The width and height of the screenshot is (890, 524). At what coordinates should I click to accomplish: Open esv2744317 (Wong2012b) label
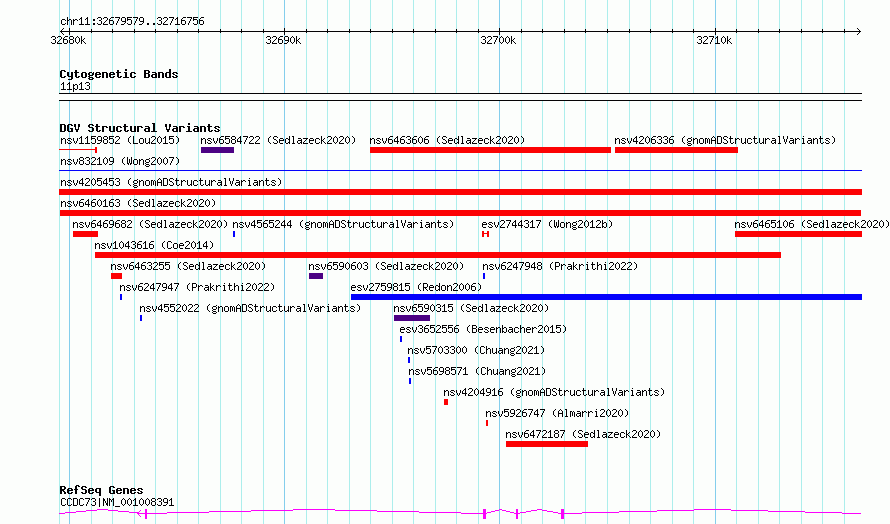coord(547,224)
